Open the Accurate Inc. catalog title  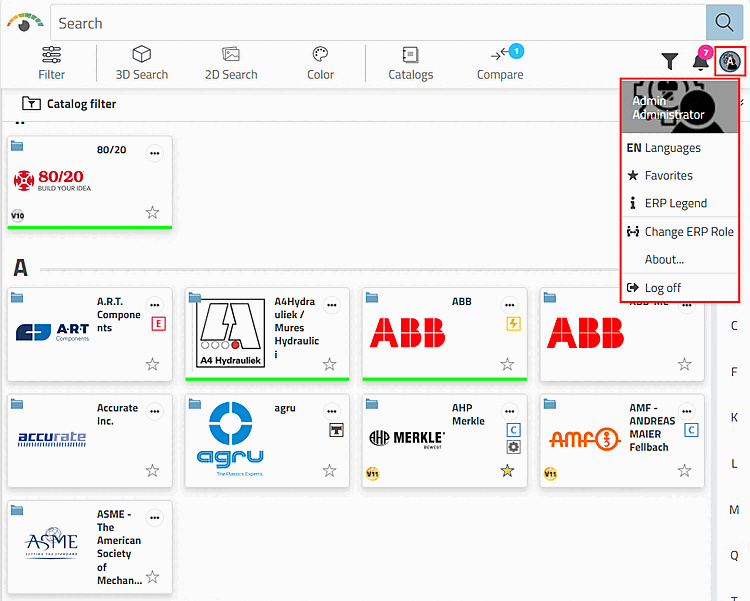coord(117,414)
